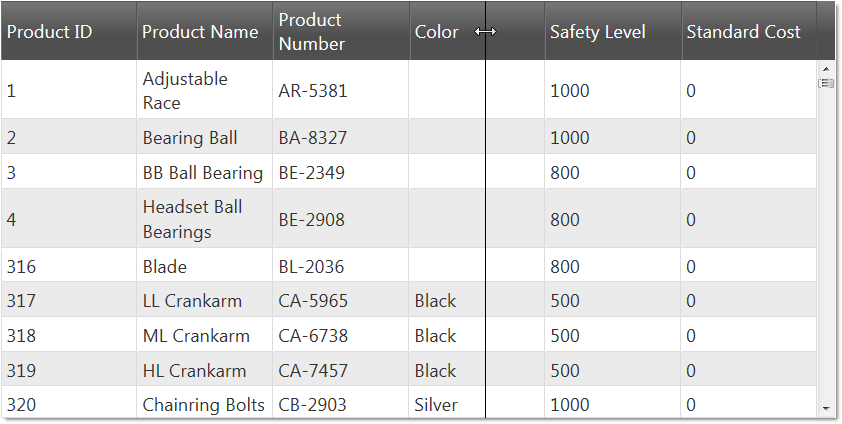The height and width of the screenshot is (424, 842).
Task: Click the Black color cell for LL Crankarm
Action: (x=435, y=301)
